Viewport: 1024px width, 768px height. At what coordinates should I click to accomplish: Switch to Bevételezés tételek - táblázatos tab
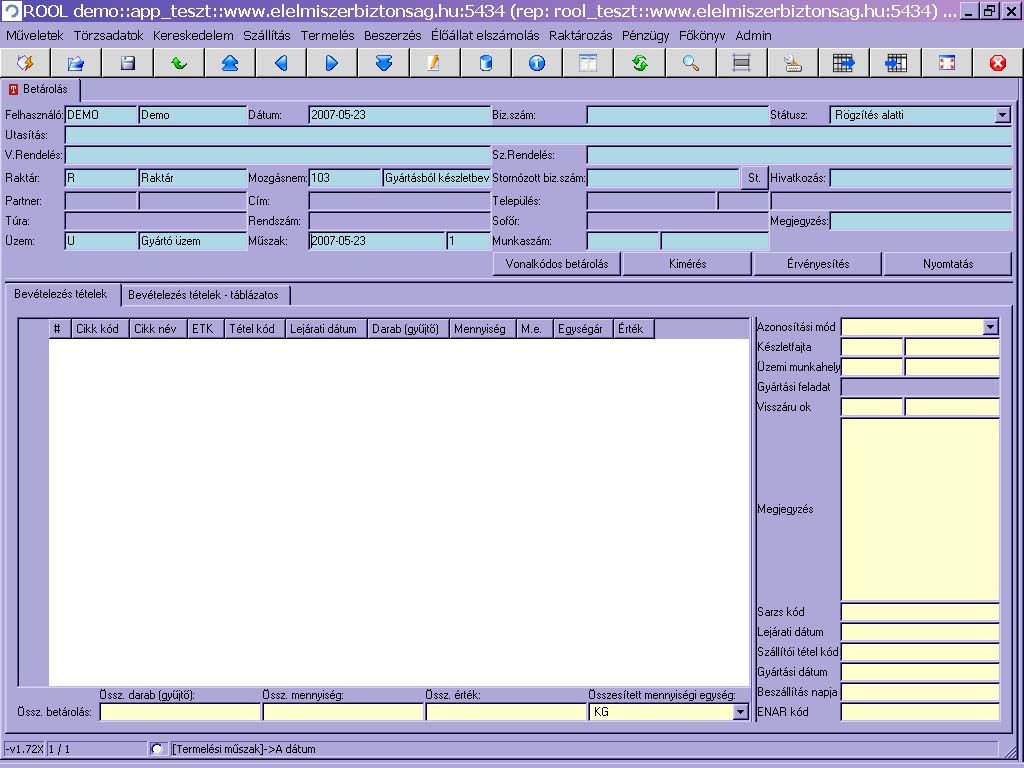click(205, 295)
